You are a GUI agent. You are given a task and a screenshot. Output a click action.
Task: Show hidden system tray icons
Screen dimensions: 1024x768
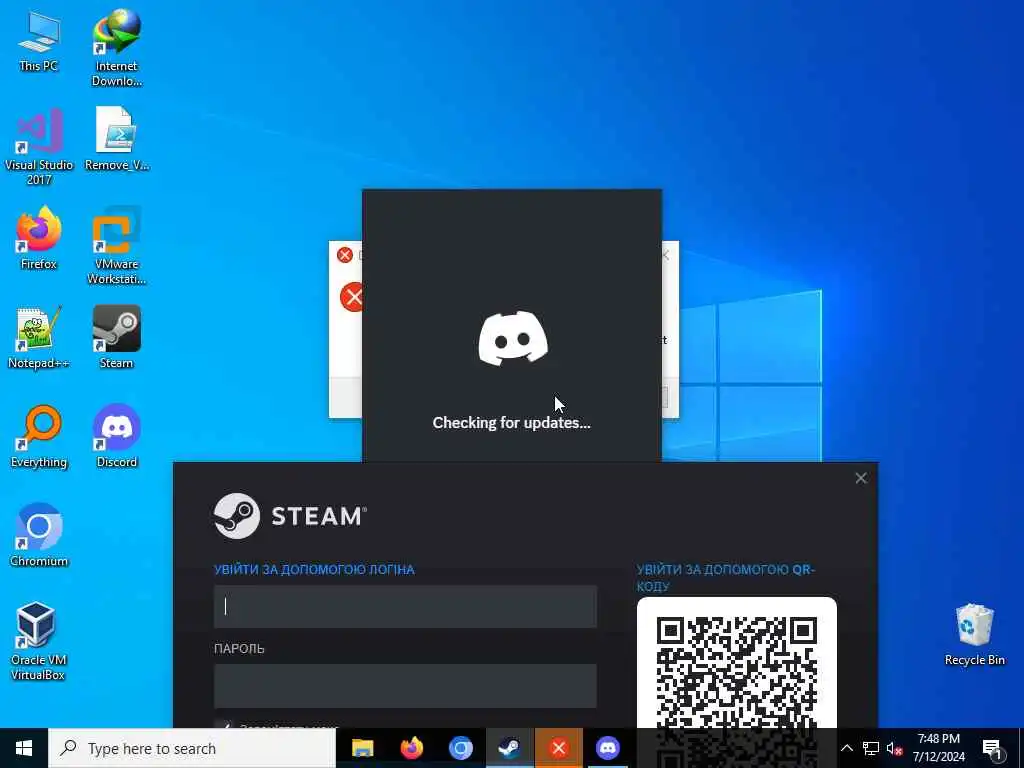tap(846, 748)
